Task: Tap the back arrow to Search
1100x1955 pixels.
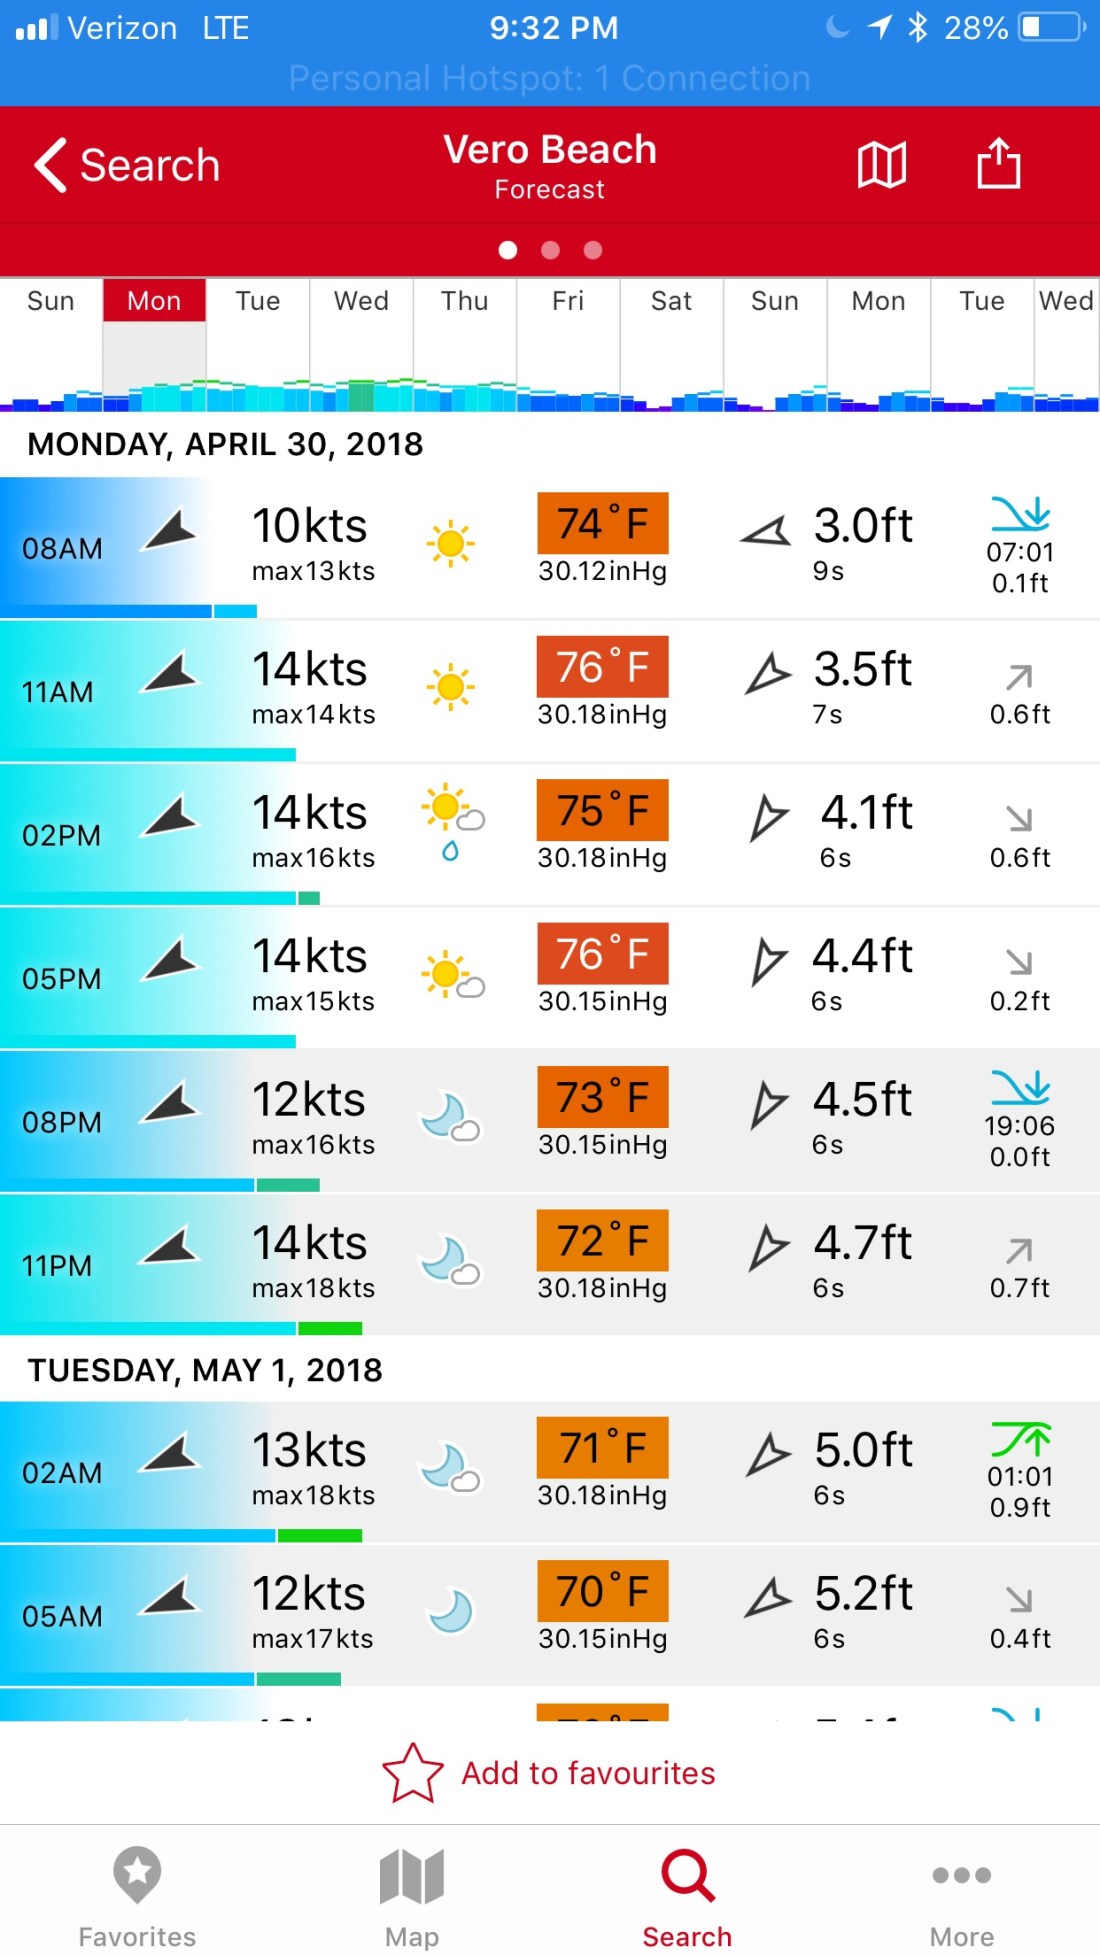Action: tap(52, 164)
